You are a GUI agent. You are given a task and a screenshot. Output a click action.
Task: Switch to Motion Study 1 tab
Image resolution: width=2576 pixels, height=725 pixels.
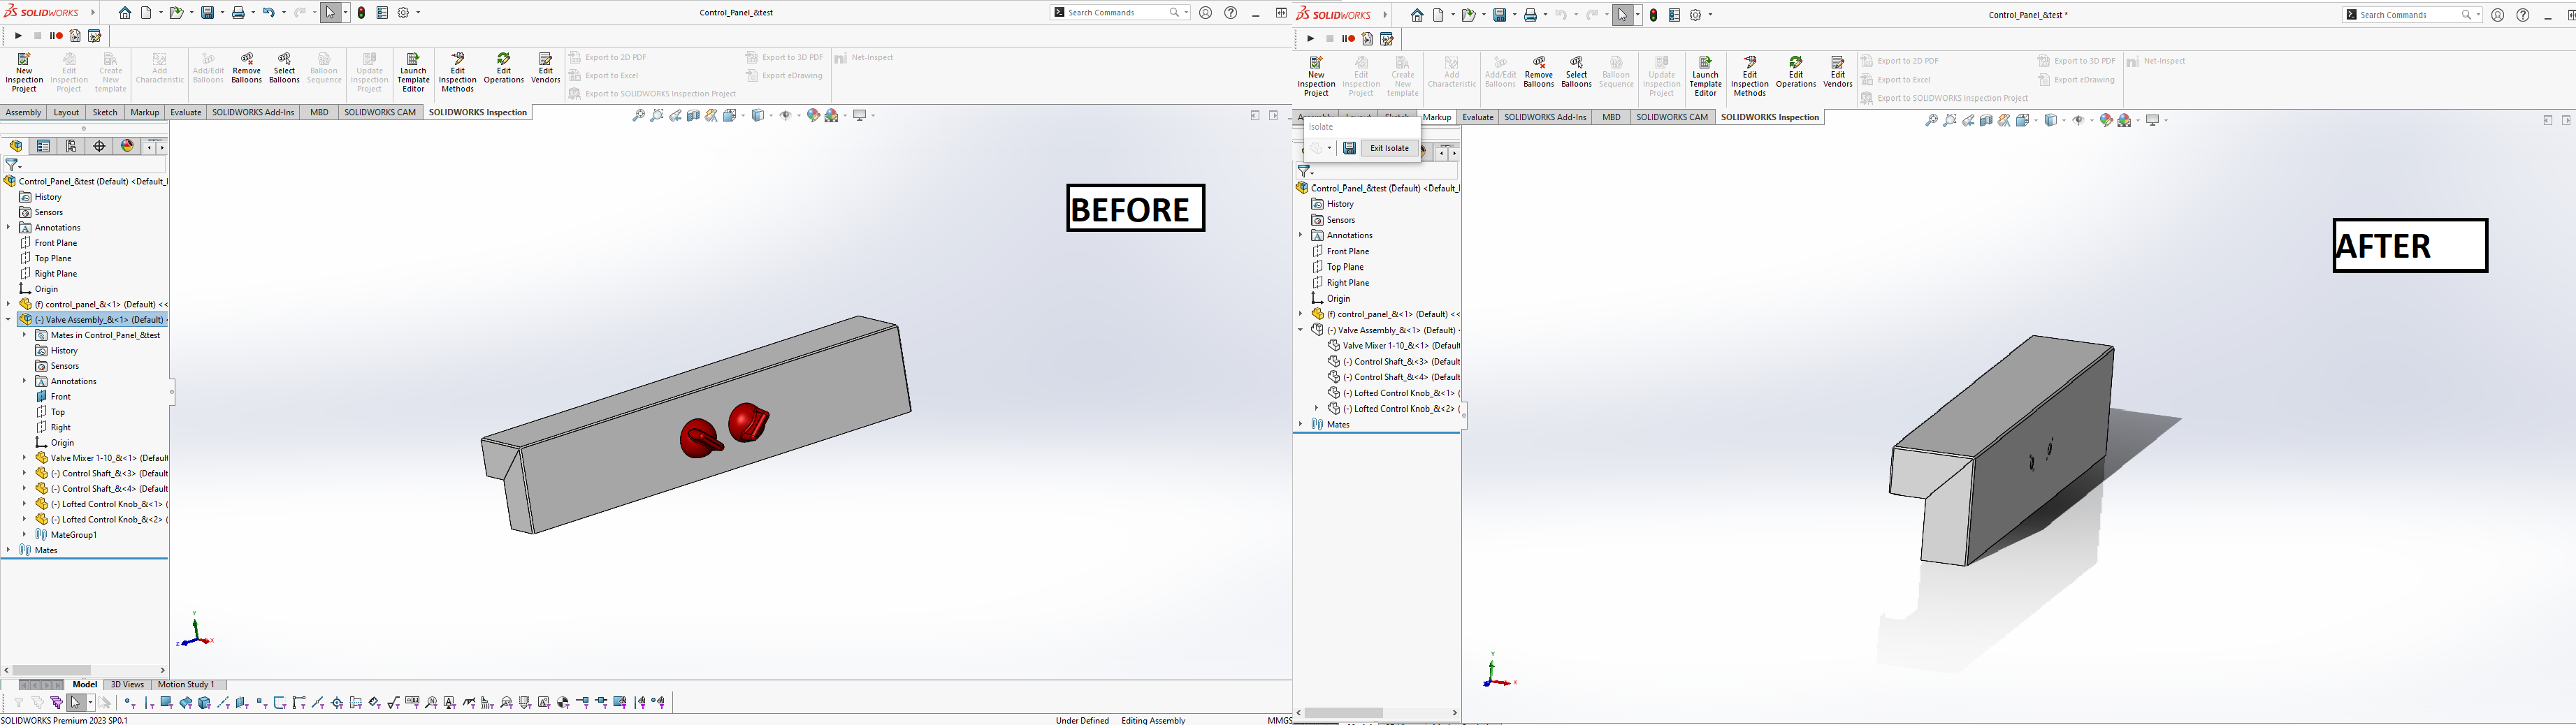(x=186, y=685)
